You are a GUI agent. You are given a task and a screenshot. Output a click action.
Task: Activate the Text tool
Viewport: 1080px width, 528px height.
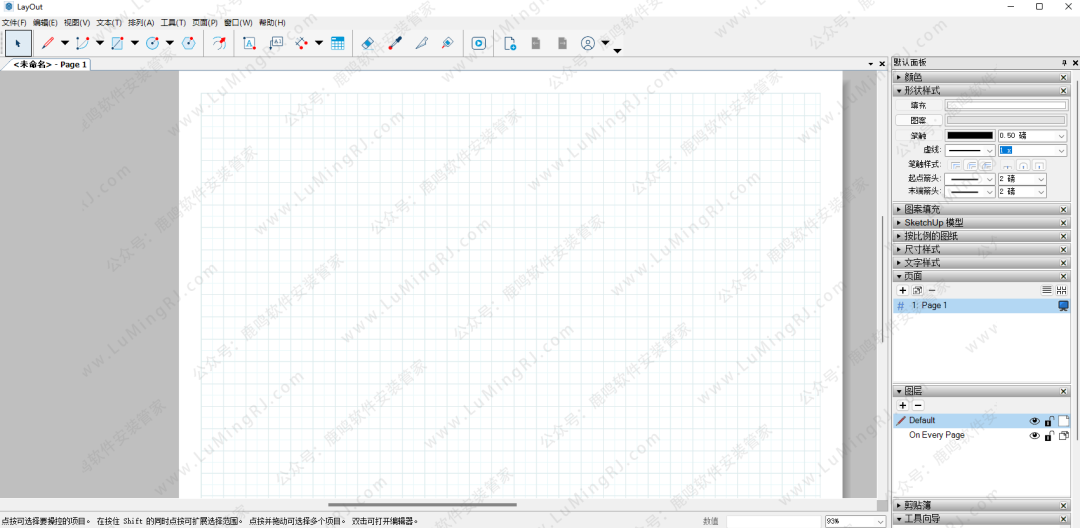tap(250, 43)
